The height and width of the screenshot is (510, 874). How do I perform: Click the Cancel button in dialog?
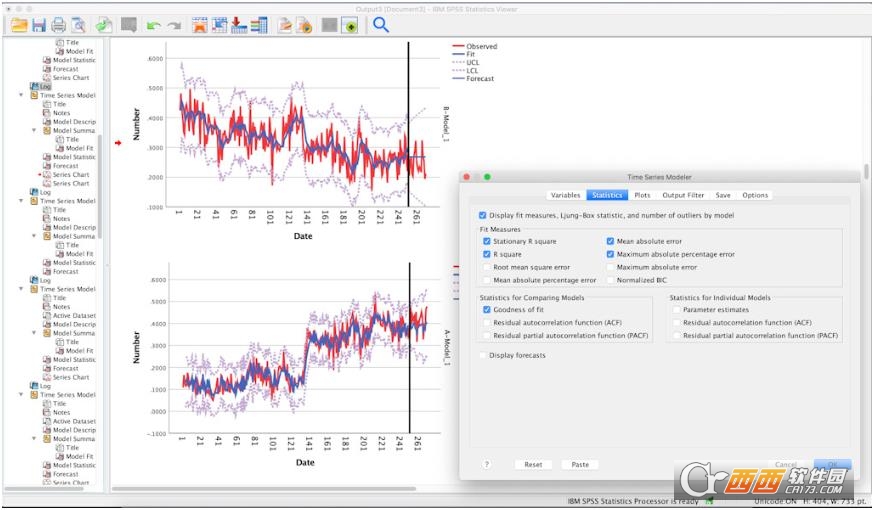pyautogui.click(x=785, y=465)
